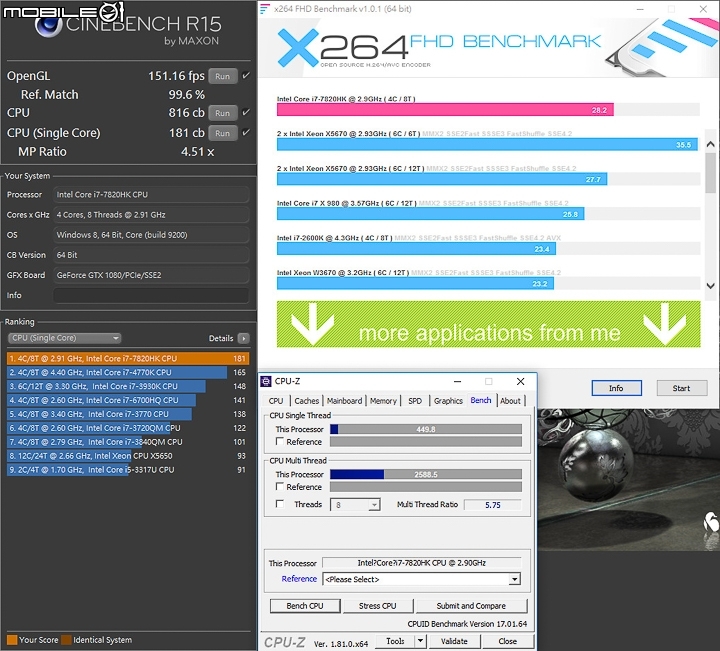
Task: Select ranking row Intel Core i5-3317U CPU
Action: (128, 470)
